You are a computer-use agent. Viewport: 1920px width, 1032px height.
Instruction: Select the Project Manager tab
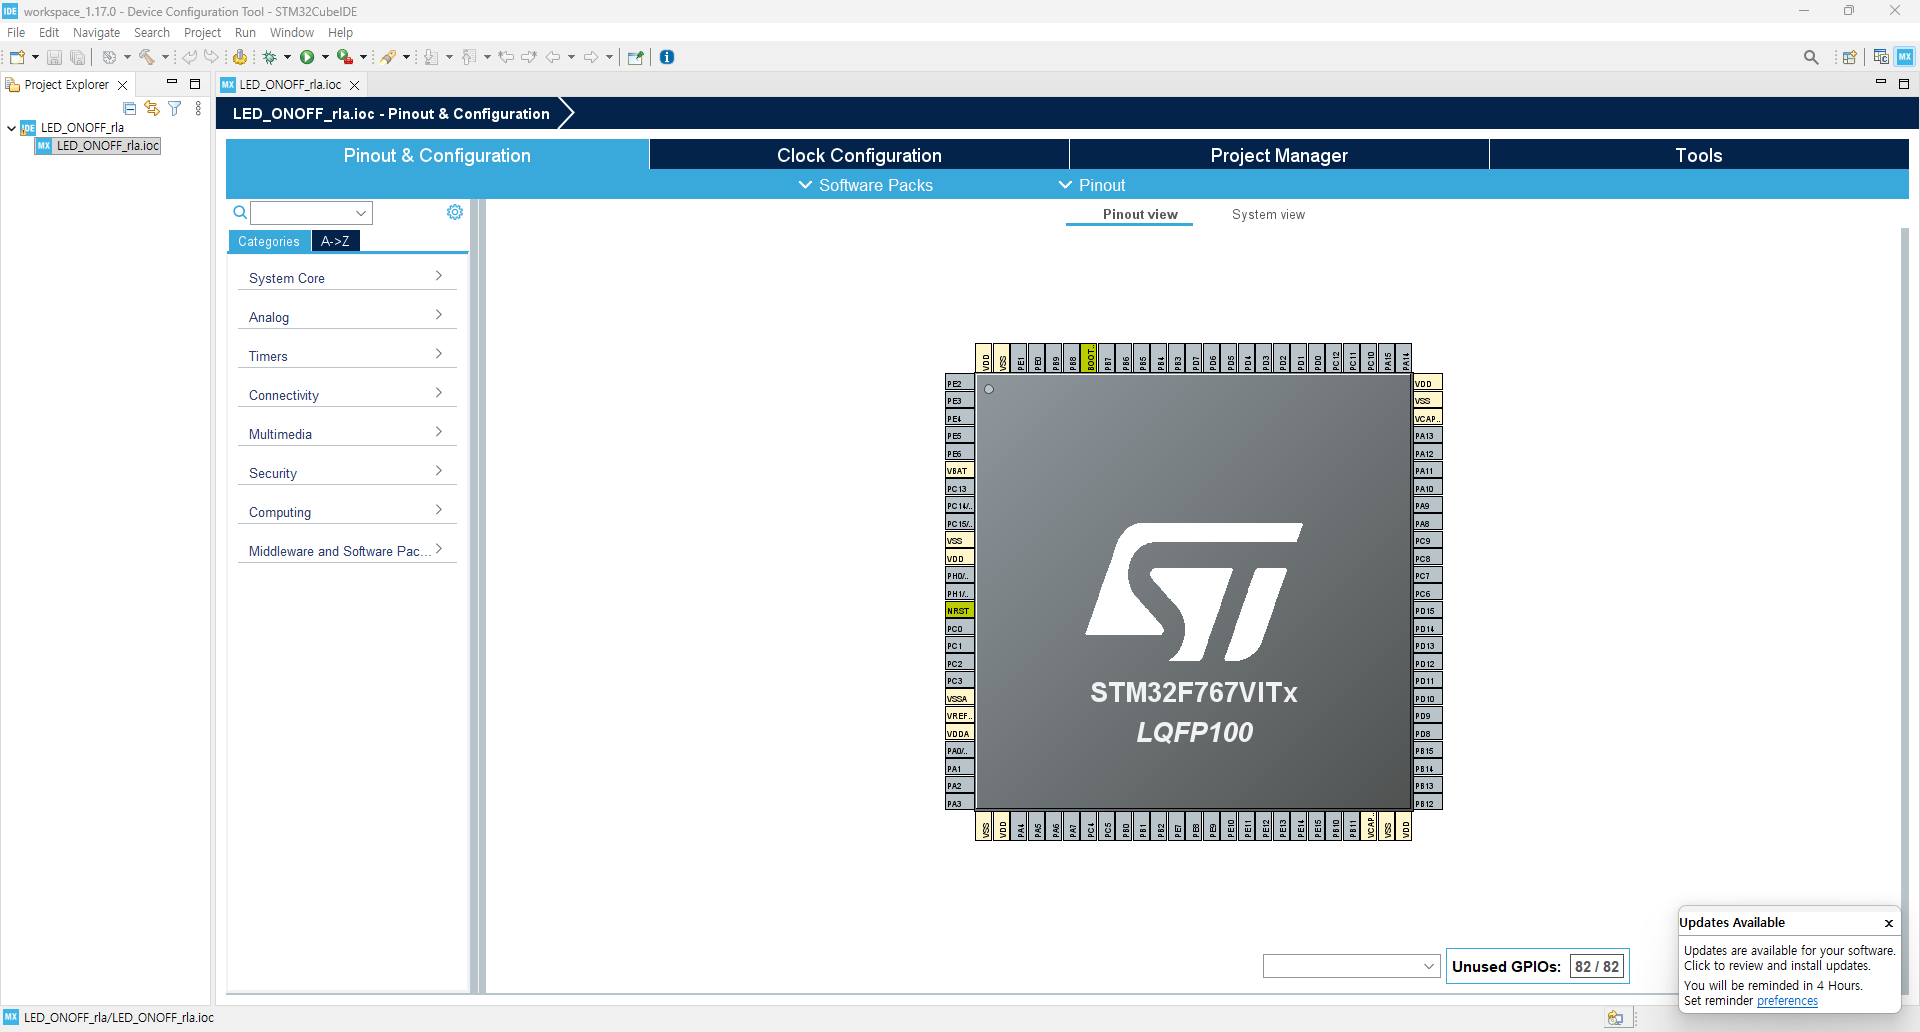coord(1279,155)
